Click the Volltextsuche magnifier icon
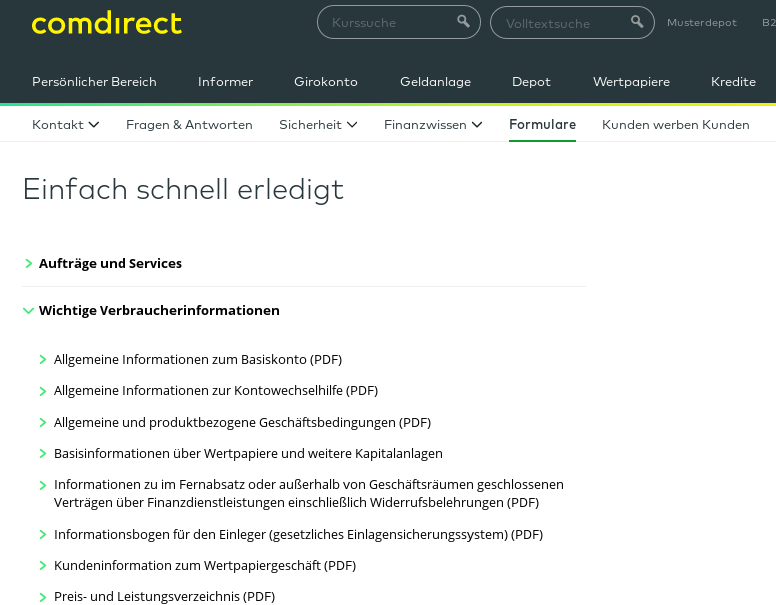 click(637, 22)
